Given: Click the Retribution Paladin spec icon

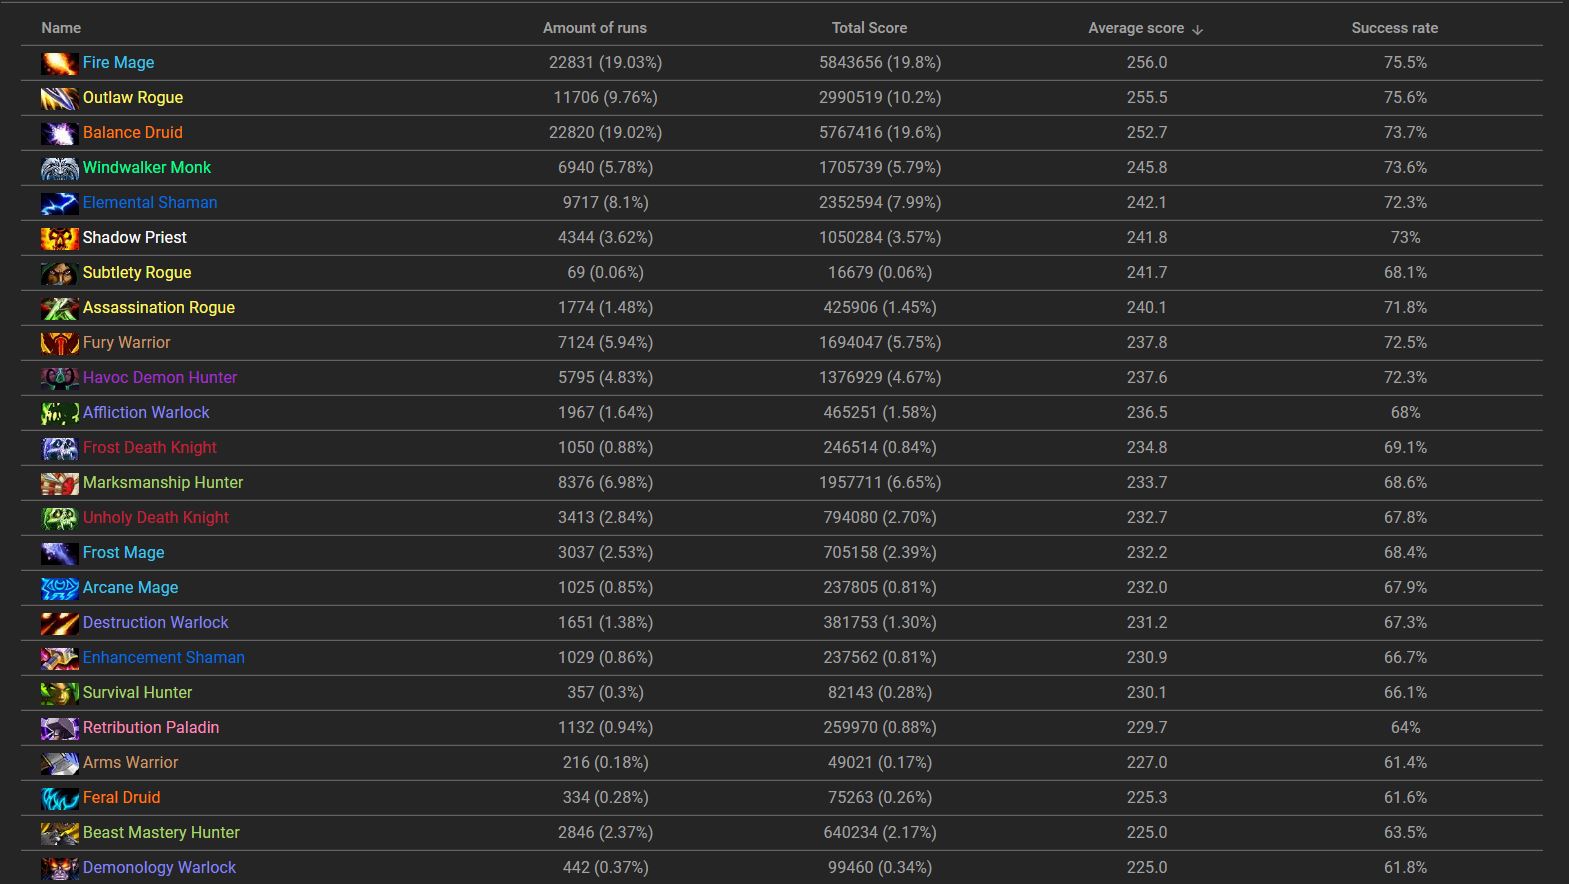Looking at the screenshot, I should coord(60,728).
